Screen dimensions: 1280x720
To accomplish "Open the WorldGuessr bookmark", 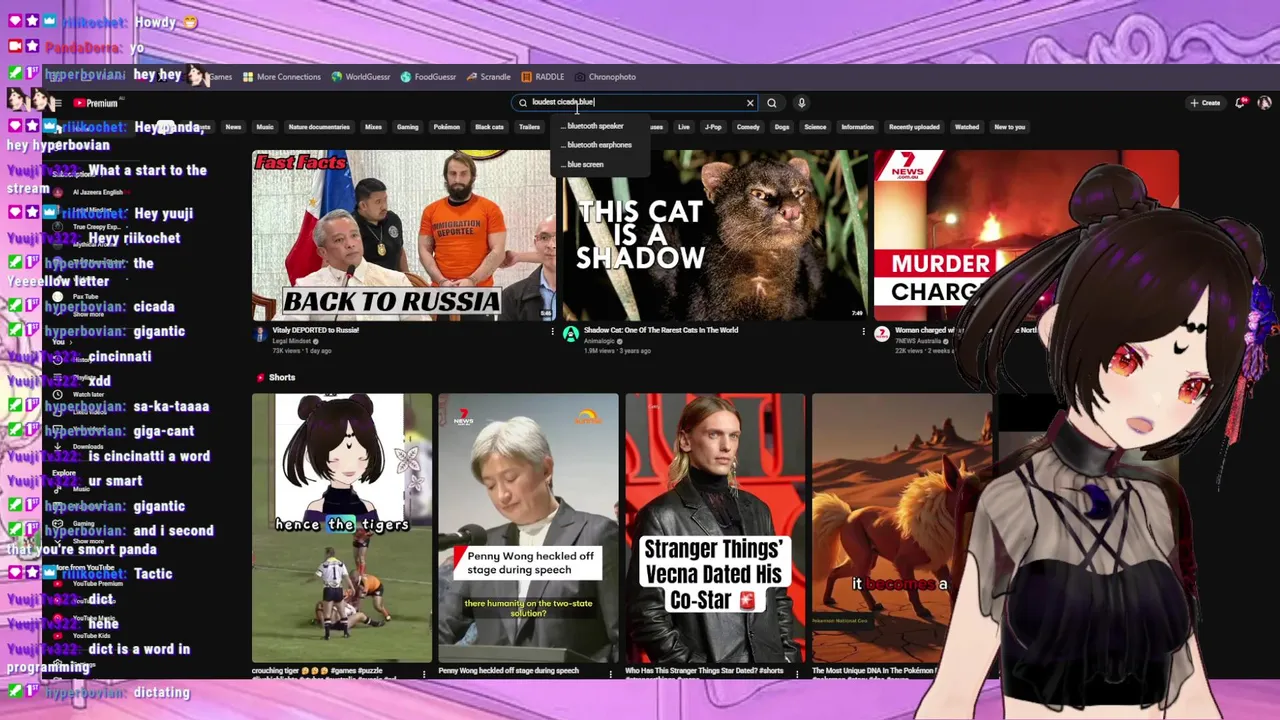I will pyautogui.click(x=360, y=77).
